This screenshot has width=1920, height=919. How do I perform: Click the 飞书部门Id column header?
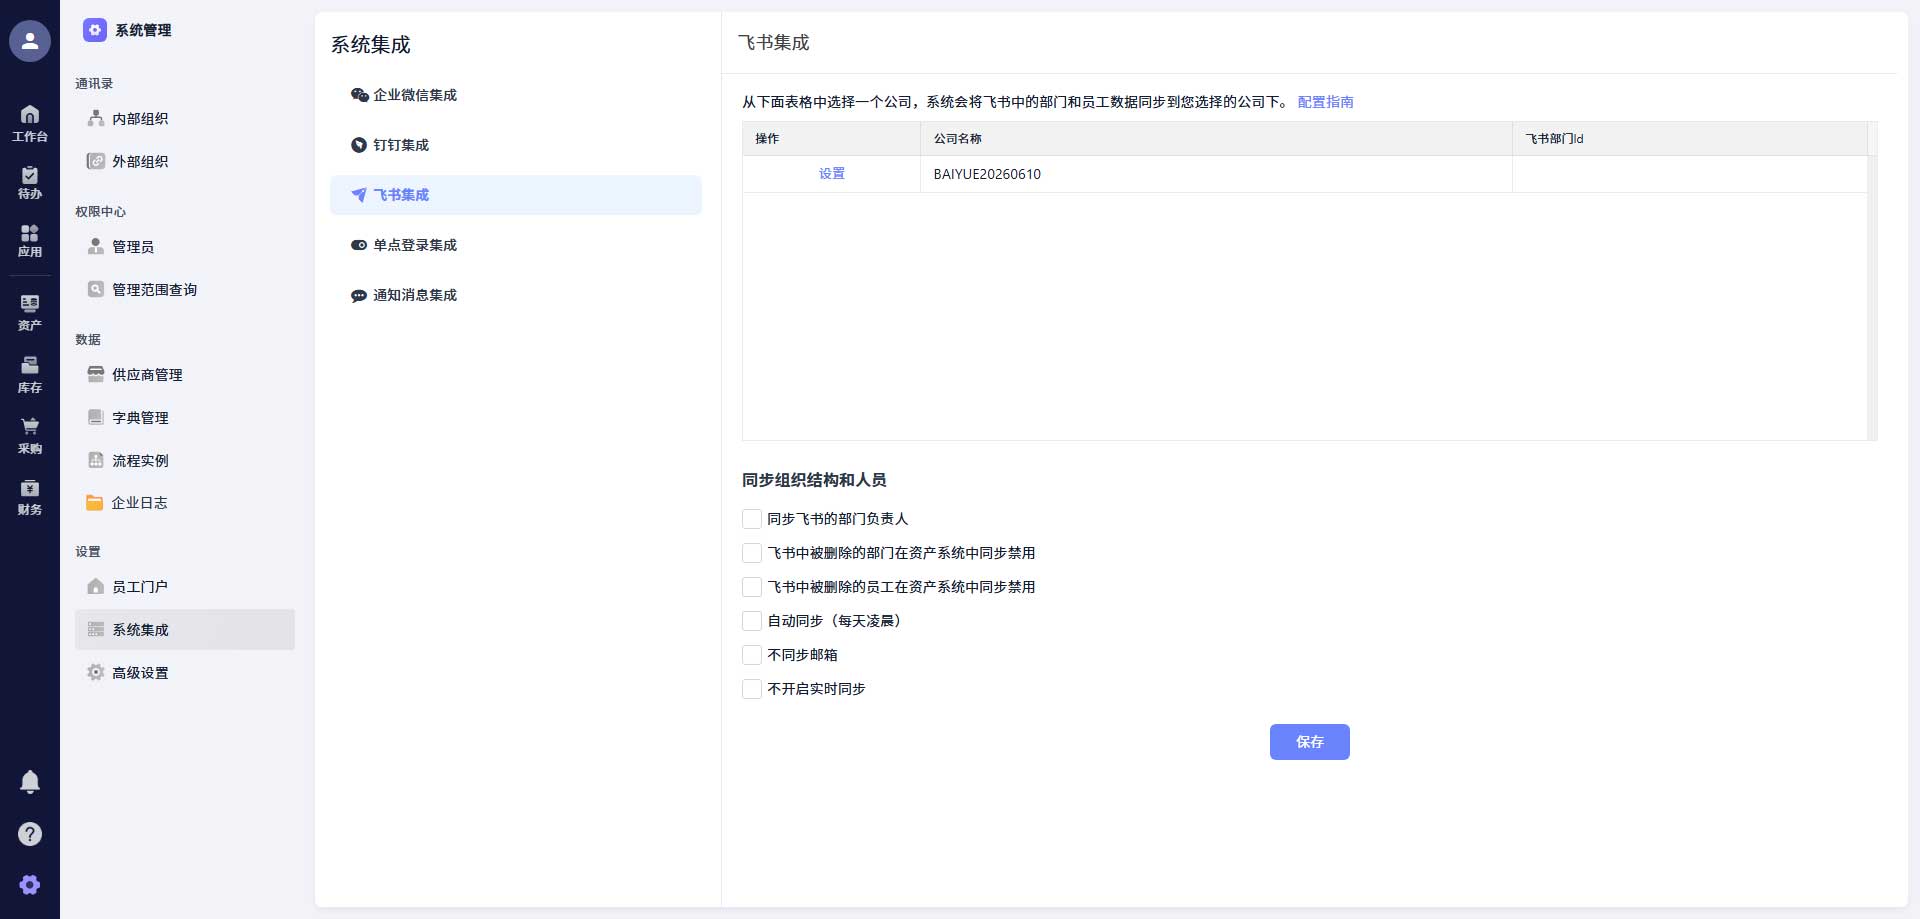click(1689, 139)
